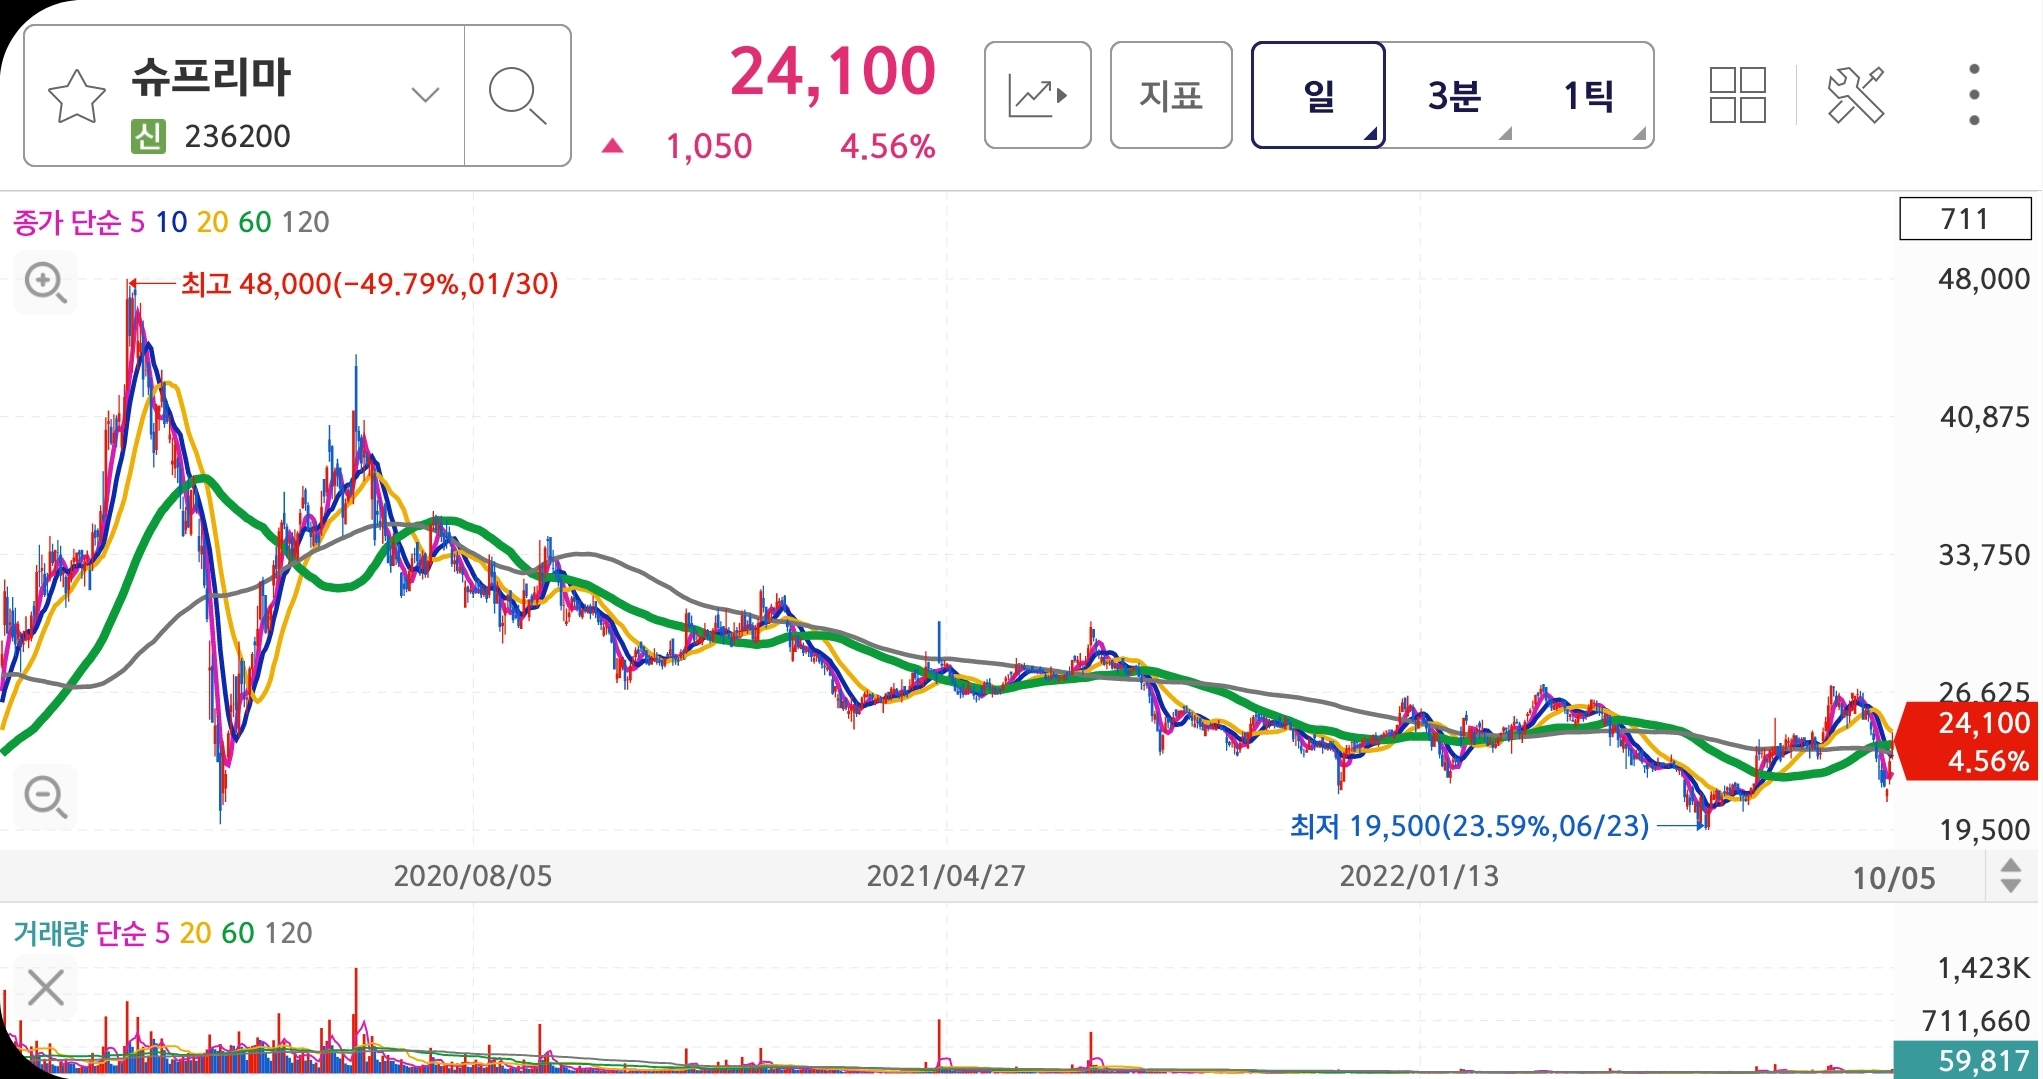Select volume 60-day average legend
2043x1079 pixels.
click(238, 933)
